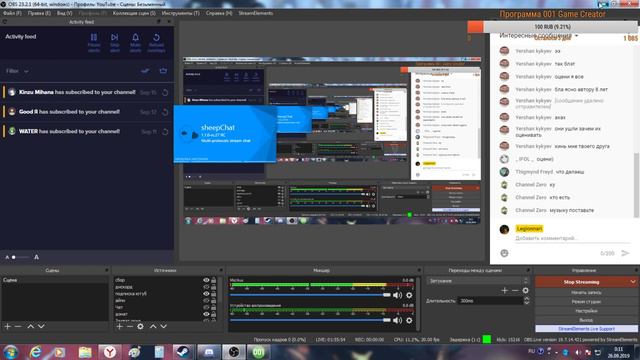Expand the Filter dropdown in Activity feed
This screenshot has height=360, width=640.
tap(17, 71)
